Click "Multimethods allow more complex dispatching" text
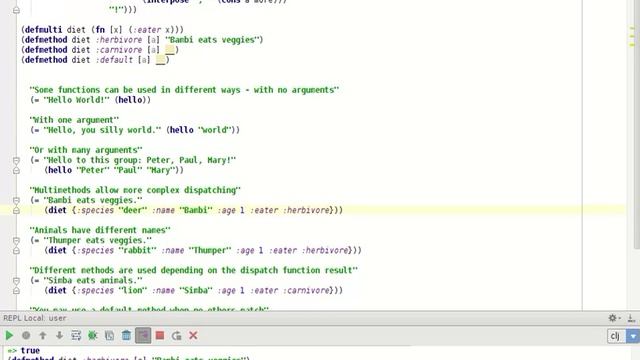Image resolution: width=640 pixels, height=360 pixels. tap(135, 190)
